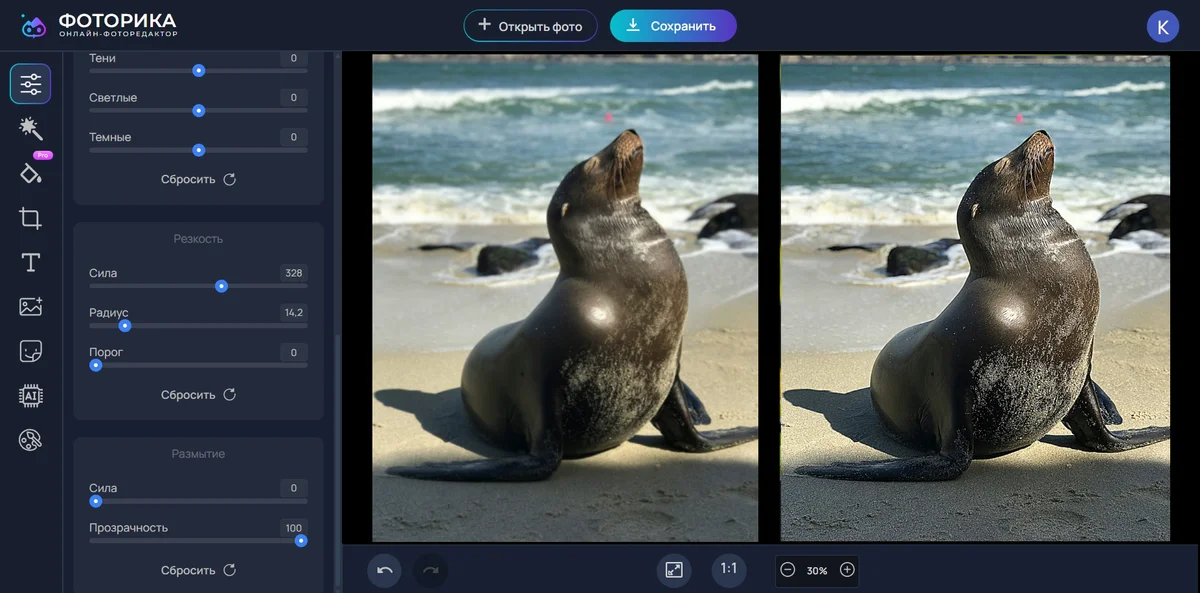Click the K account avatar
The image size is (1200, 593).
[x=1162, y=26]
